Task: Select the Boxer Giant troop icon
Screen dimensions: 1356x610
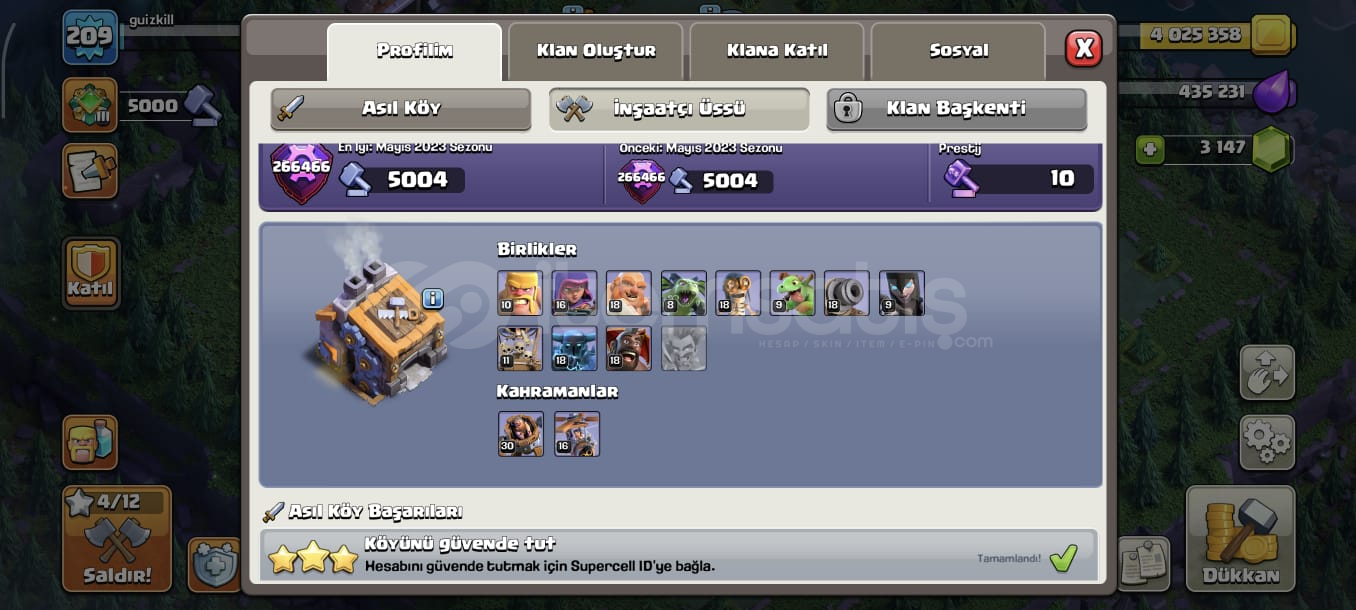Action: coord(629,293)
